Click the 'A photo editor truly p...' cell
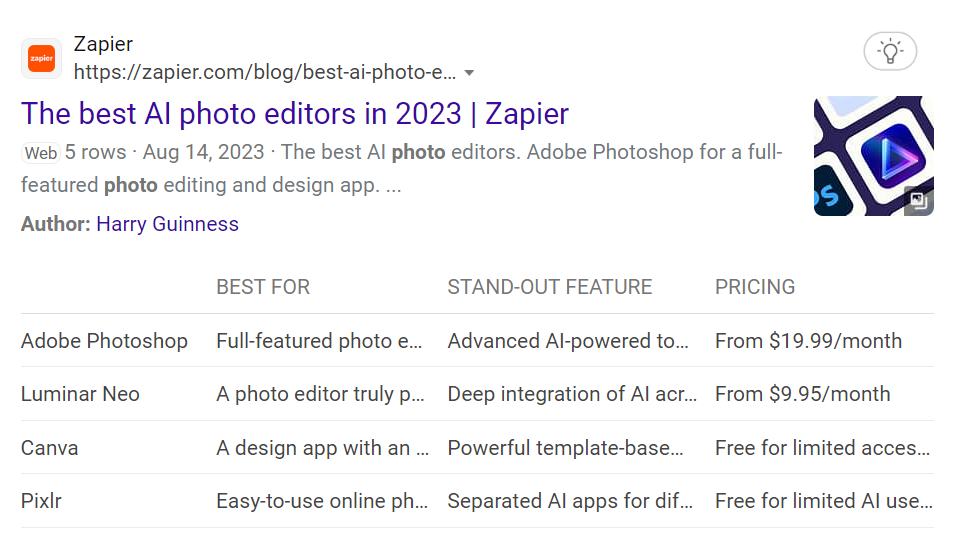The image size is (973, 539). point(320,394)
